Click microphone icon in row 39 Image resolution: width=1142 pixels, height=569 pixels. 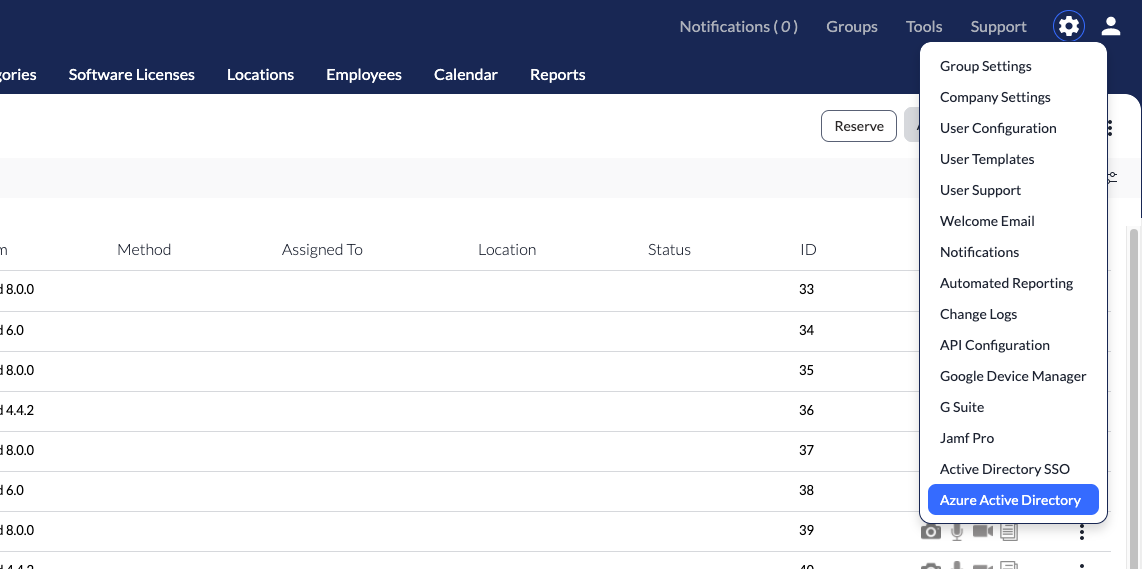point(957,532)
